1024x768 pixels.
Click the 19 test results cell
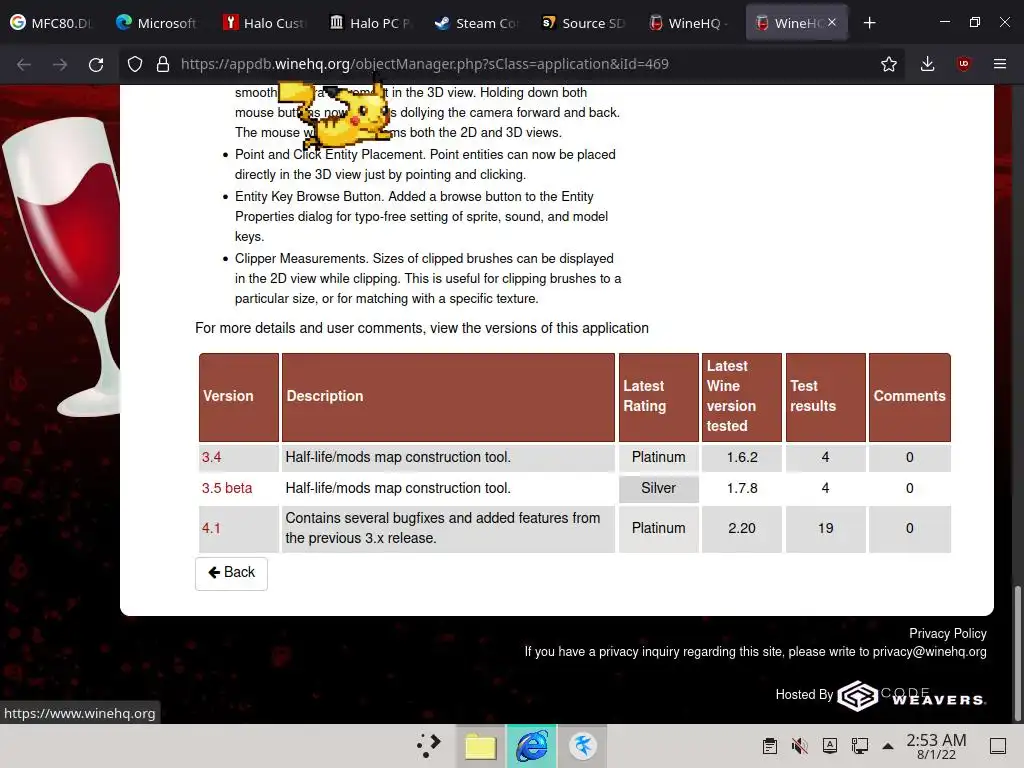[x=825, y=528]
